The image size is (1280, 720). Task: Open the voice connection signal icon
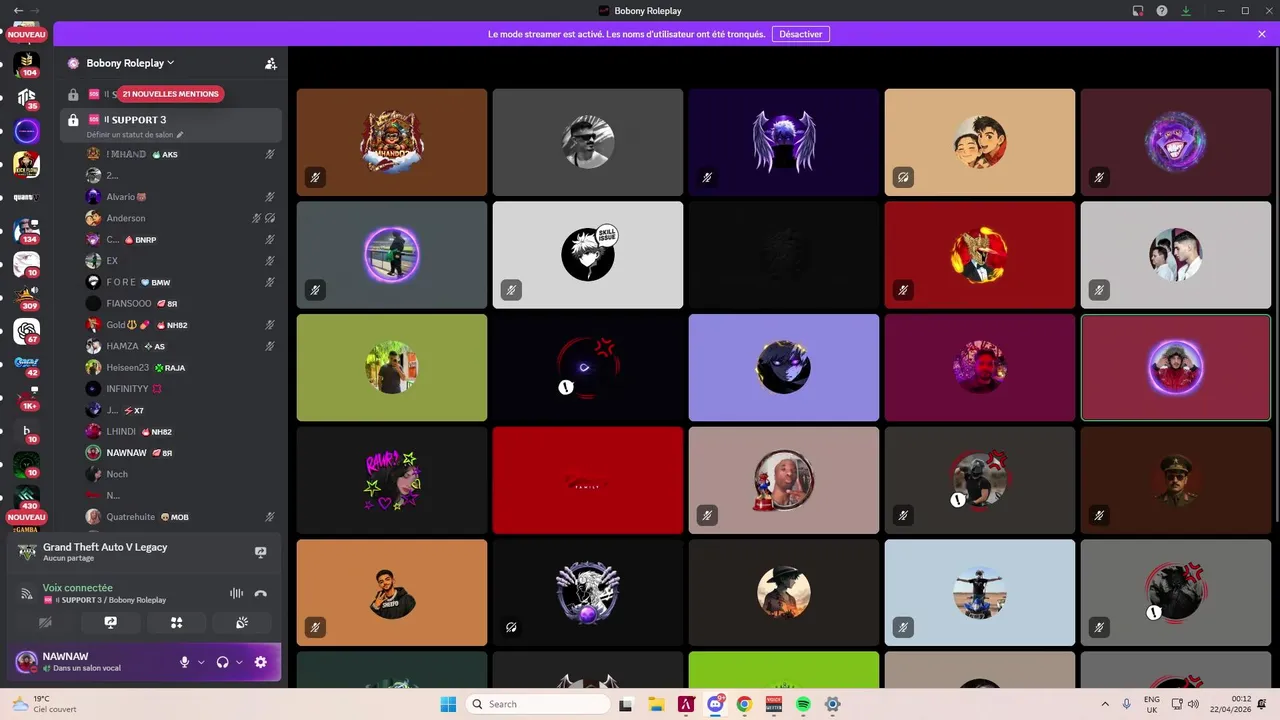pos(27,593)
